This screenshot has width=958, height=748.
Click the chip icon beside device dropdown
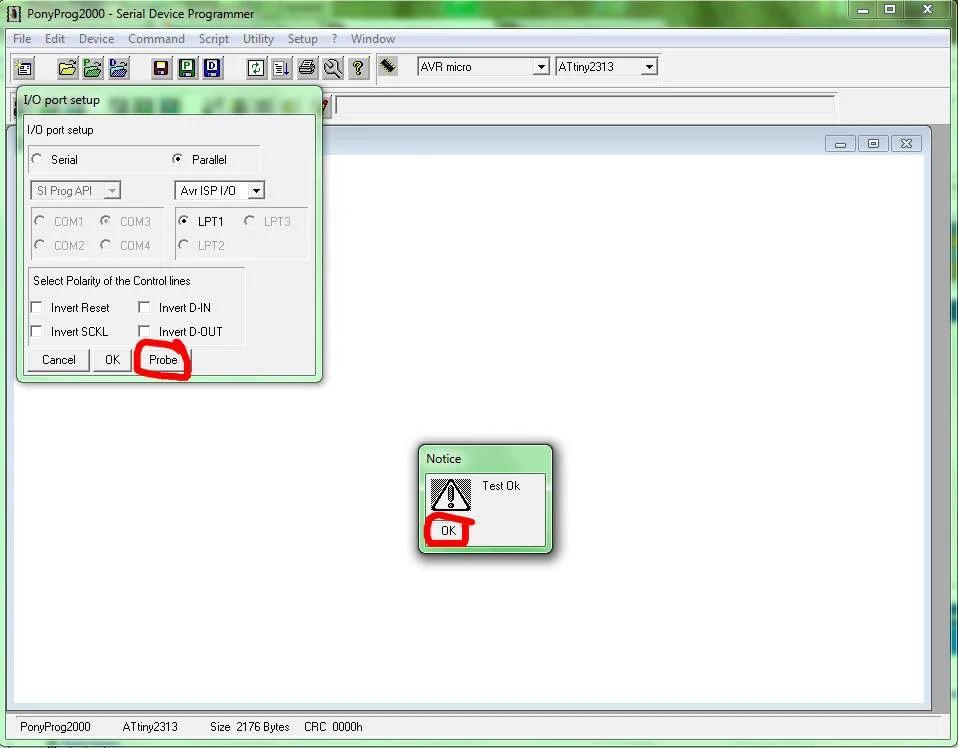(x=388, y=65)
